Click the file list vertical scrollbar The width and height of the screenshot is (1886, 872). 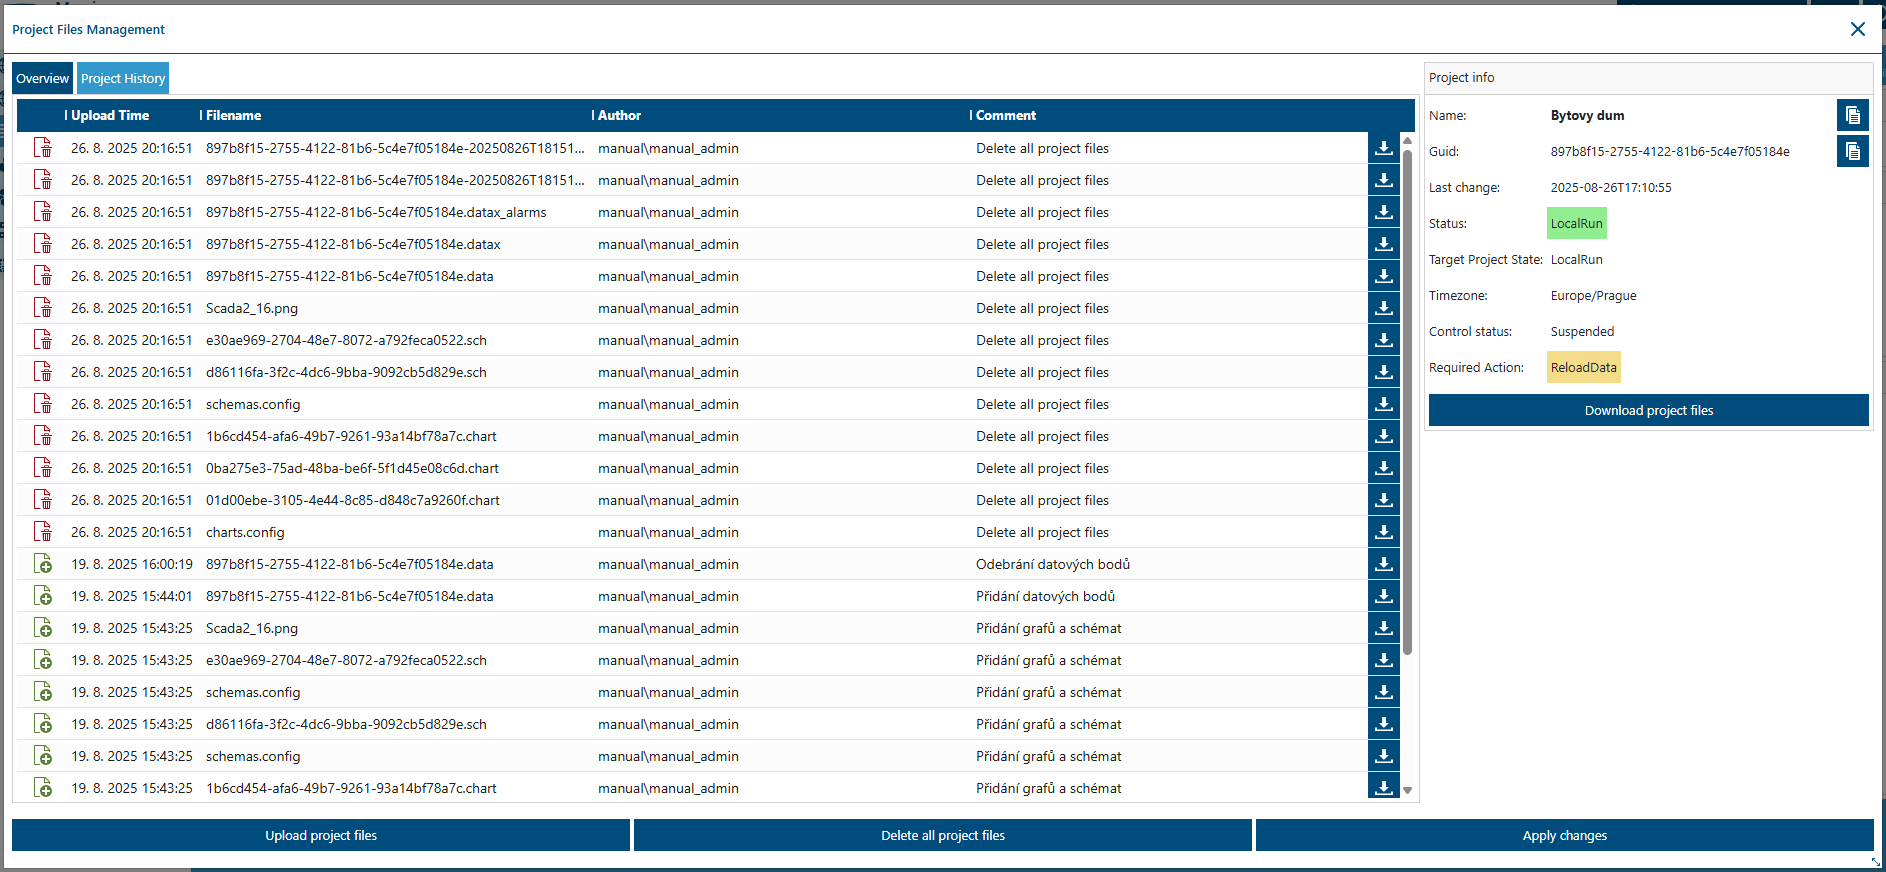[x=1407, y=402]
